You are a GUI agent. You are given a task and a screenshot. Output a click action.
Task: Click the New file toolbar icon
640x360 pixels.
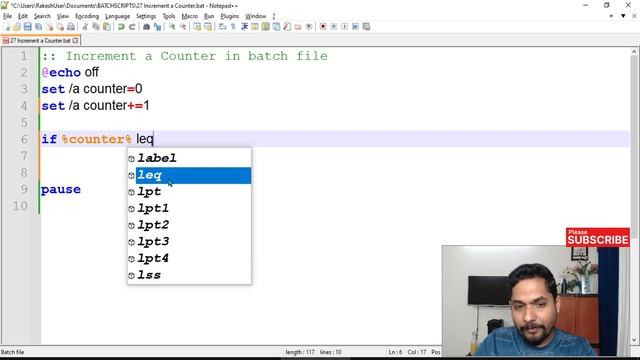coord(7,27)
